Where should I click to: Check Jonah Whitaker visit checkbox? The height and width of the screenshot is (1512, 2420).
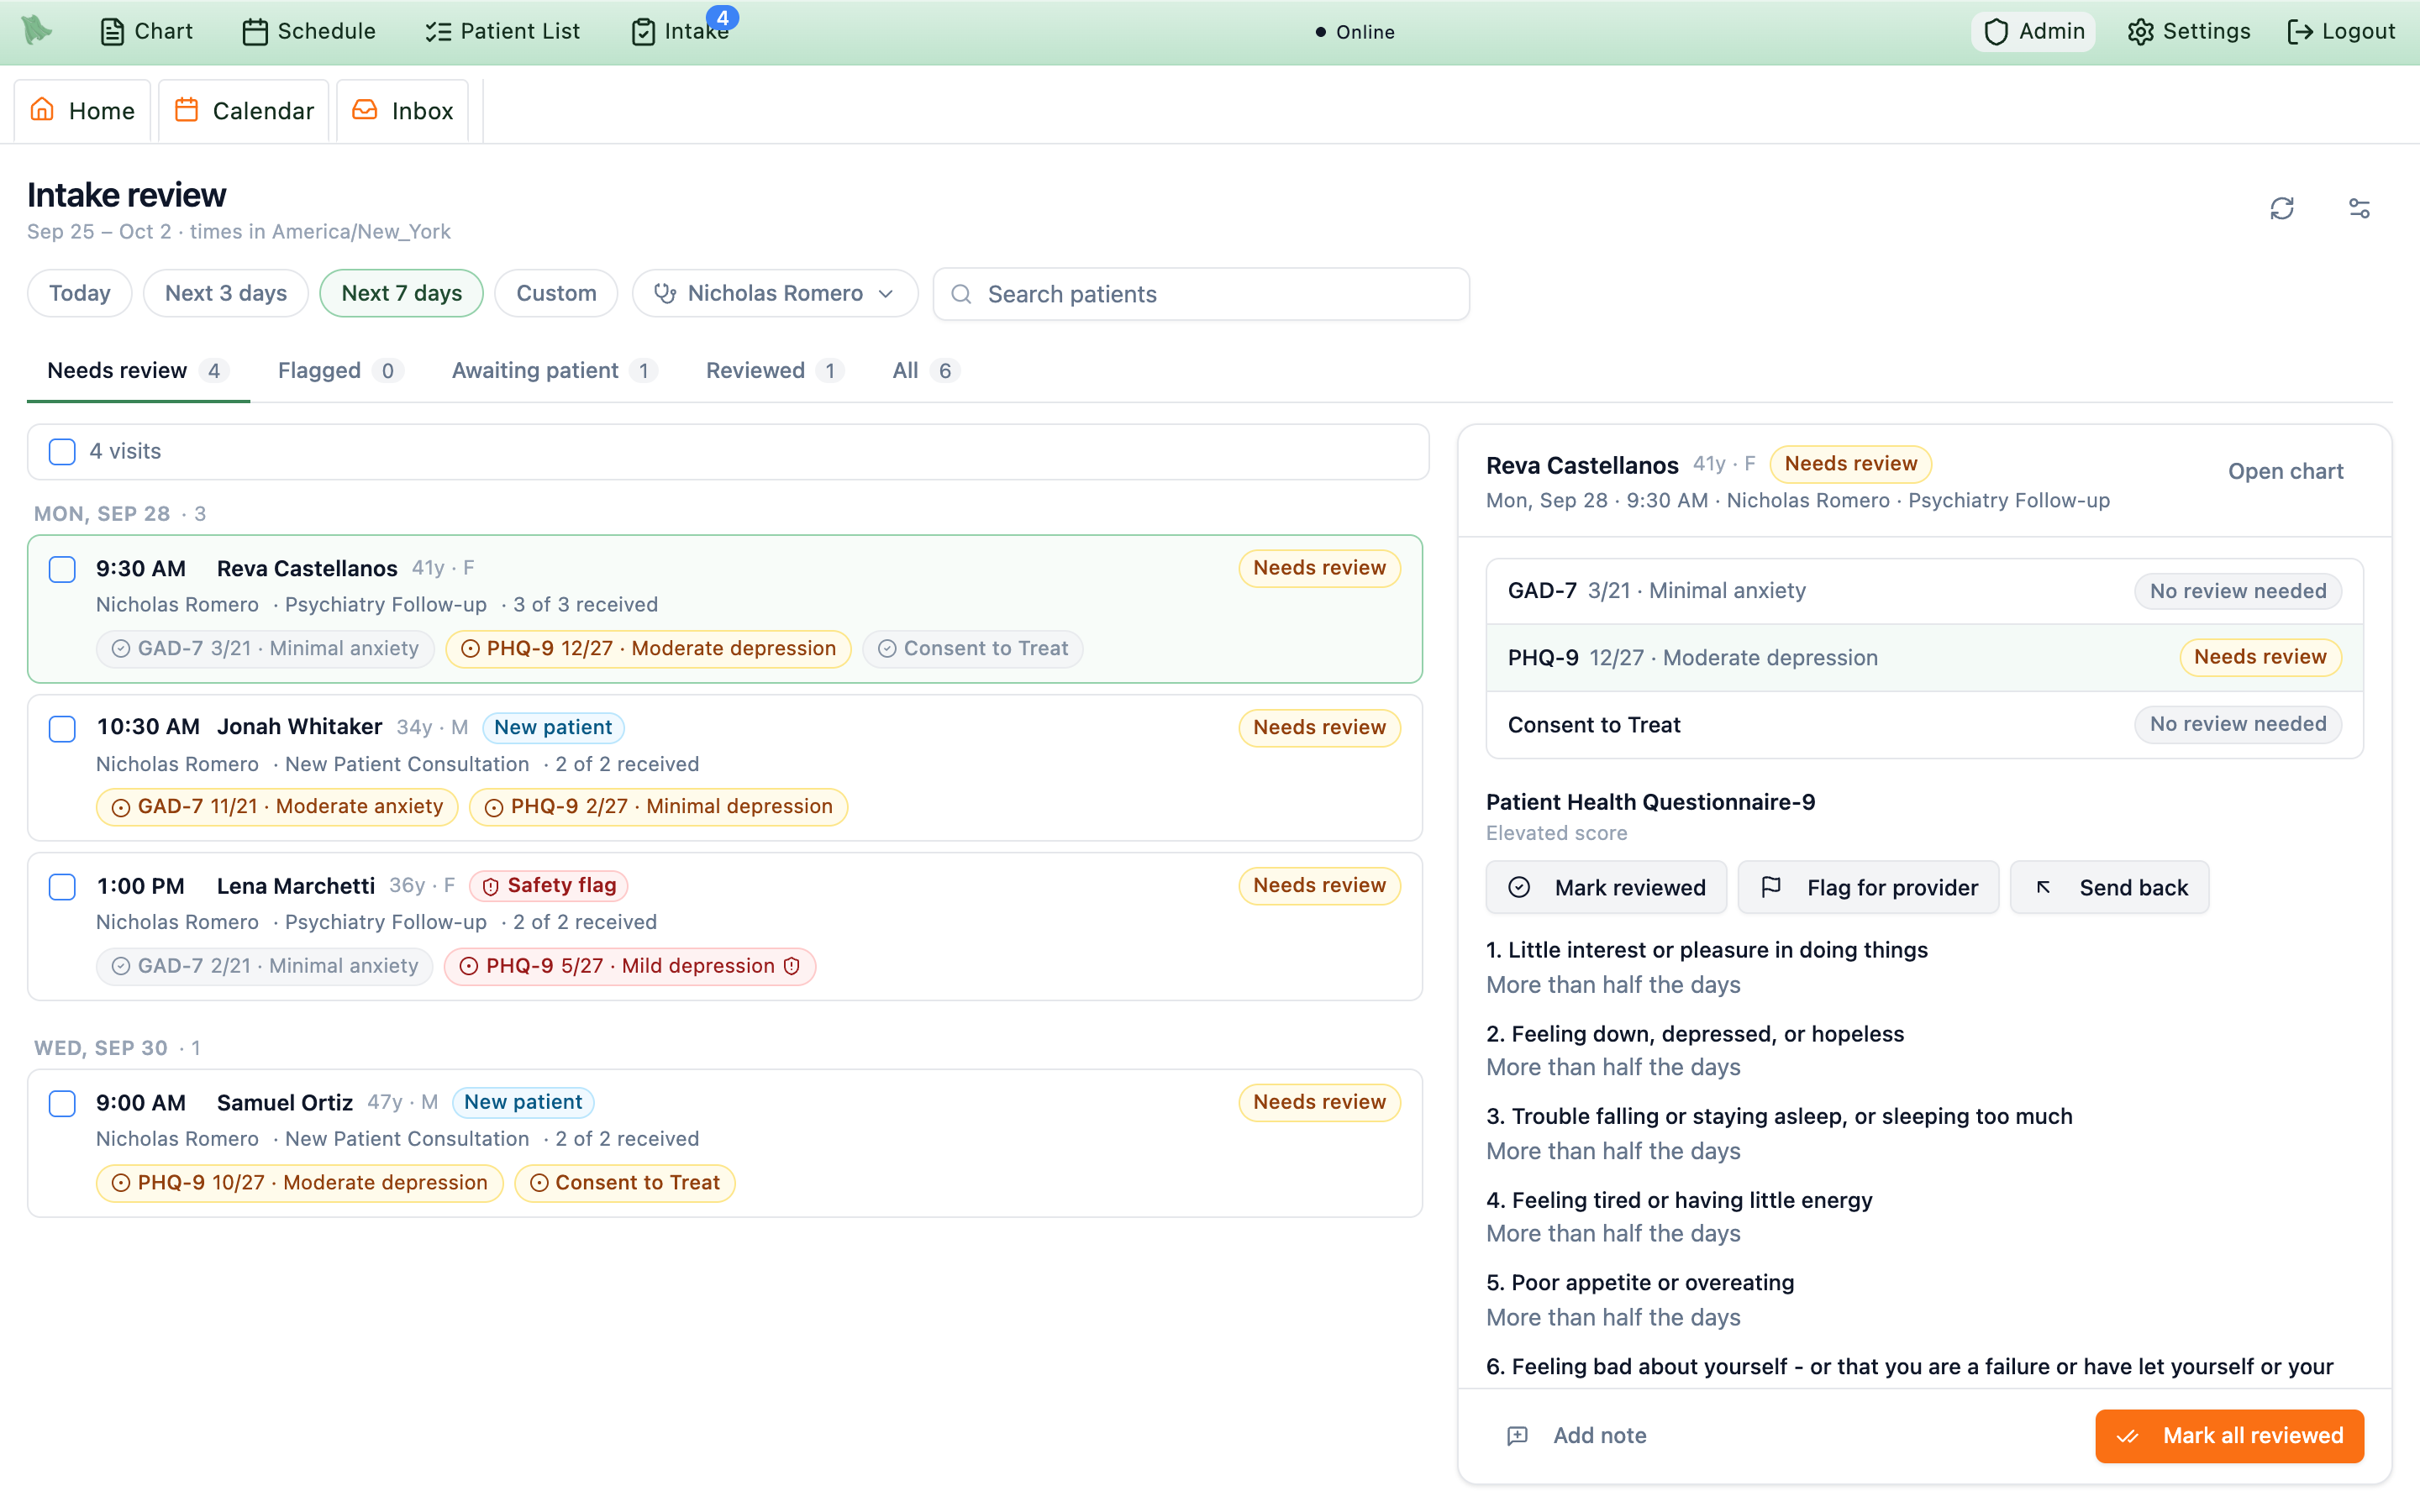tap(62, 728)
